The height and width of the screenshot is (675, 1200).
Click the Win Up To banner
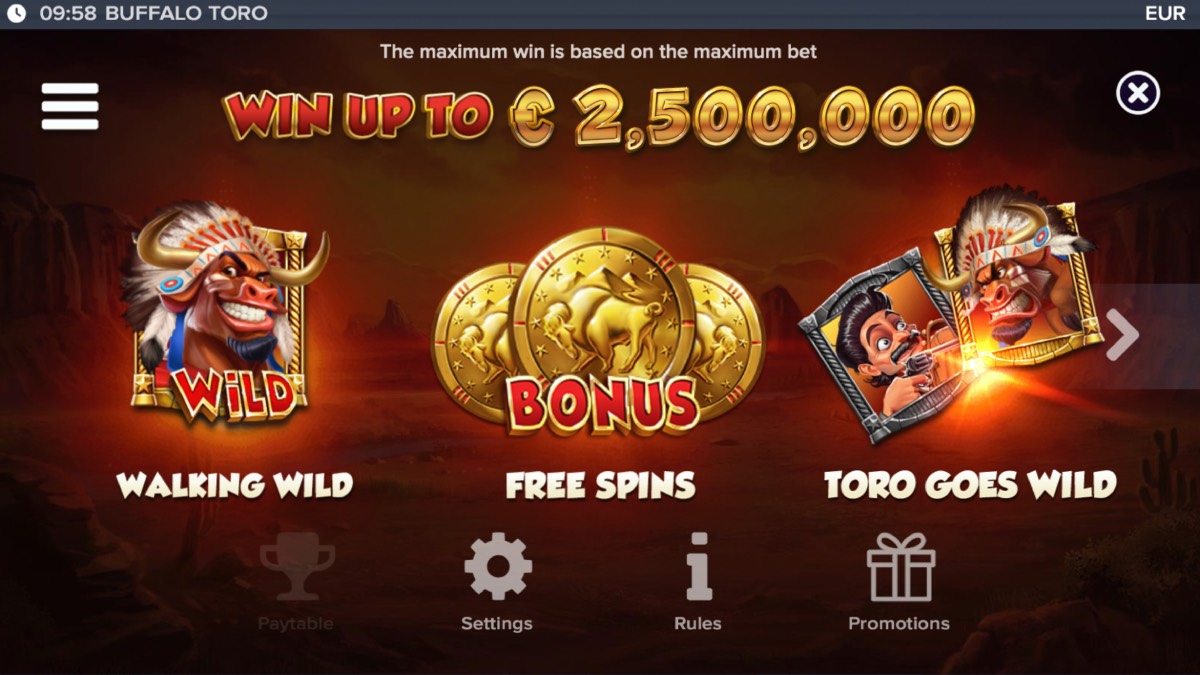pyautogui.click(x=598, y=116)
